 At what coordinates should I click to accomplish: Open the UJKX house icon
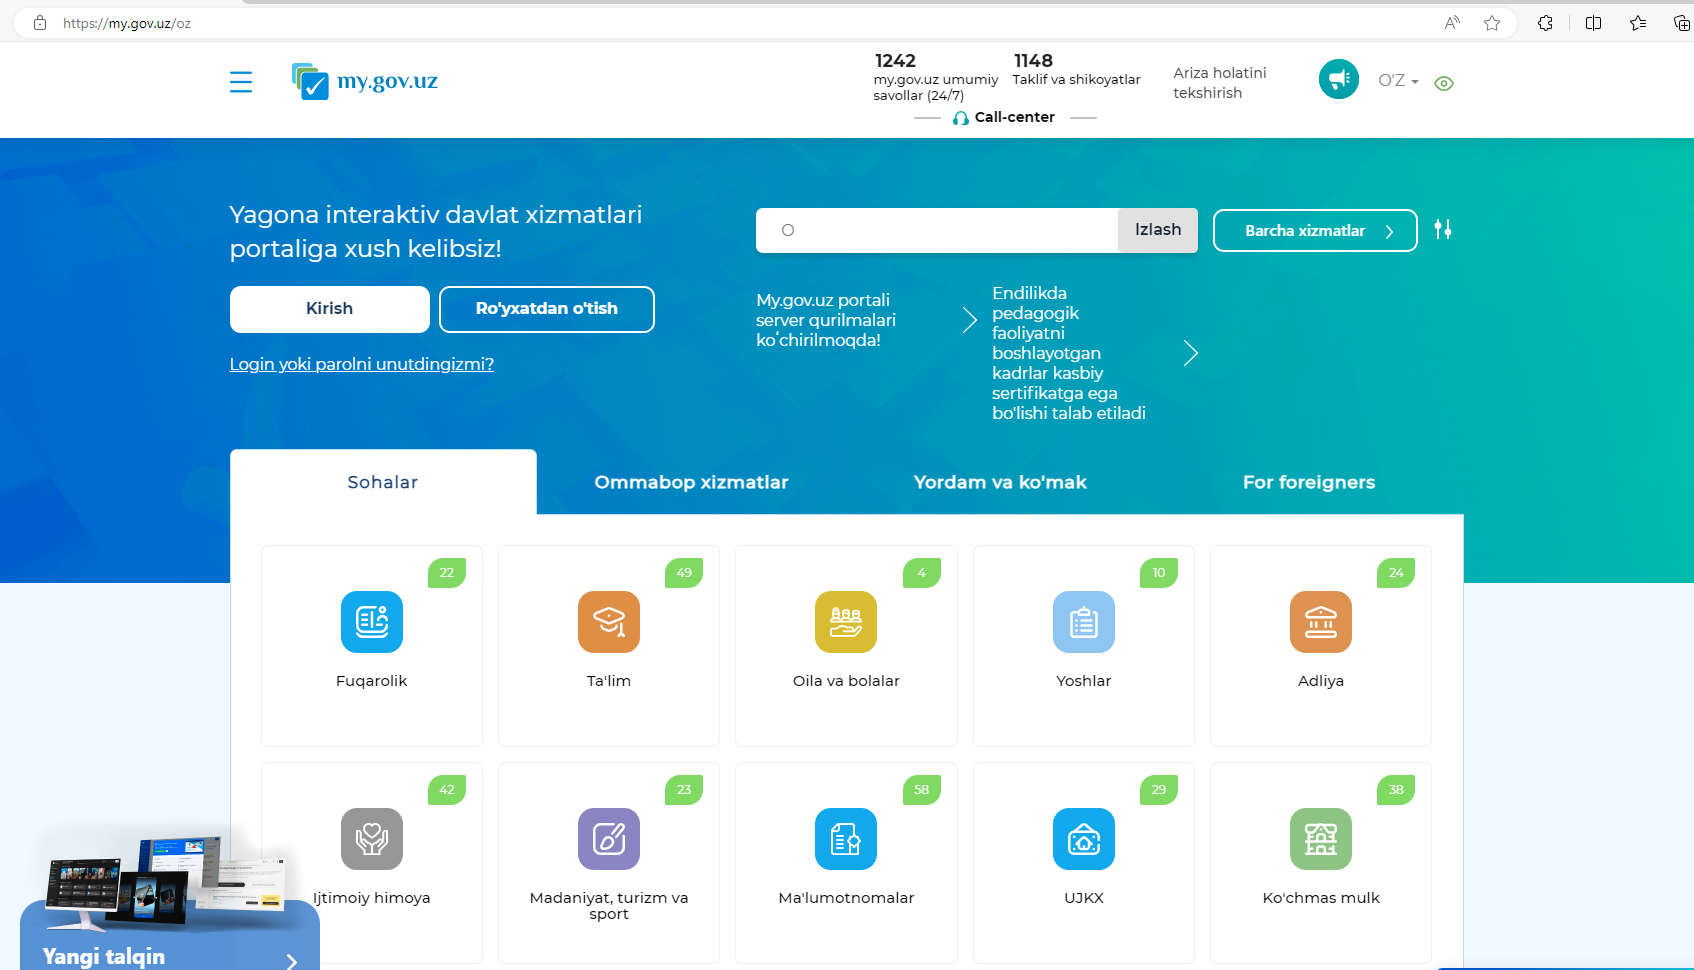click(x=1084, y=839)
